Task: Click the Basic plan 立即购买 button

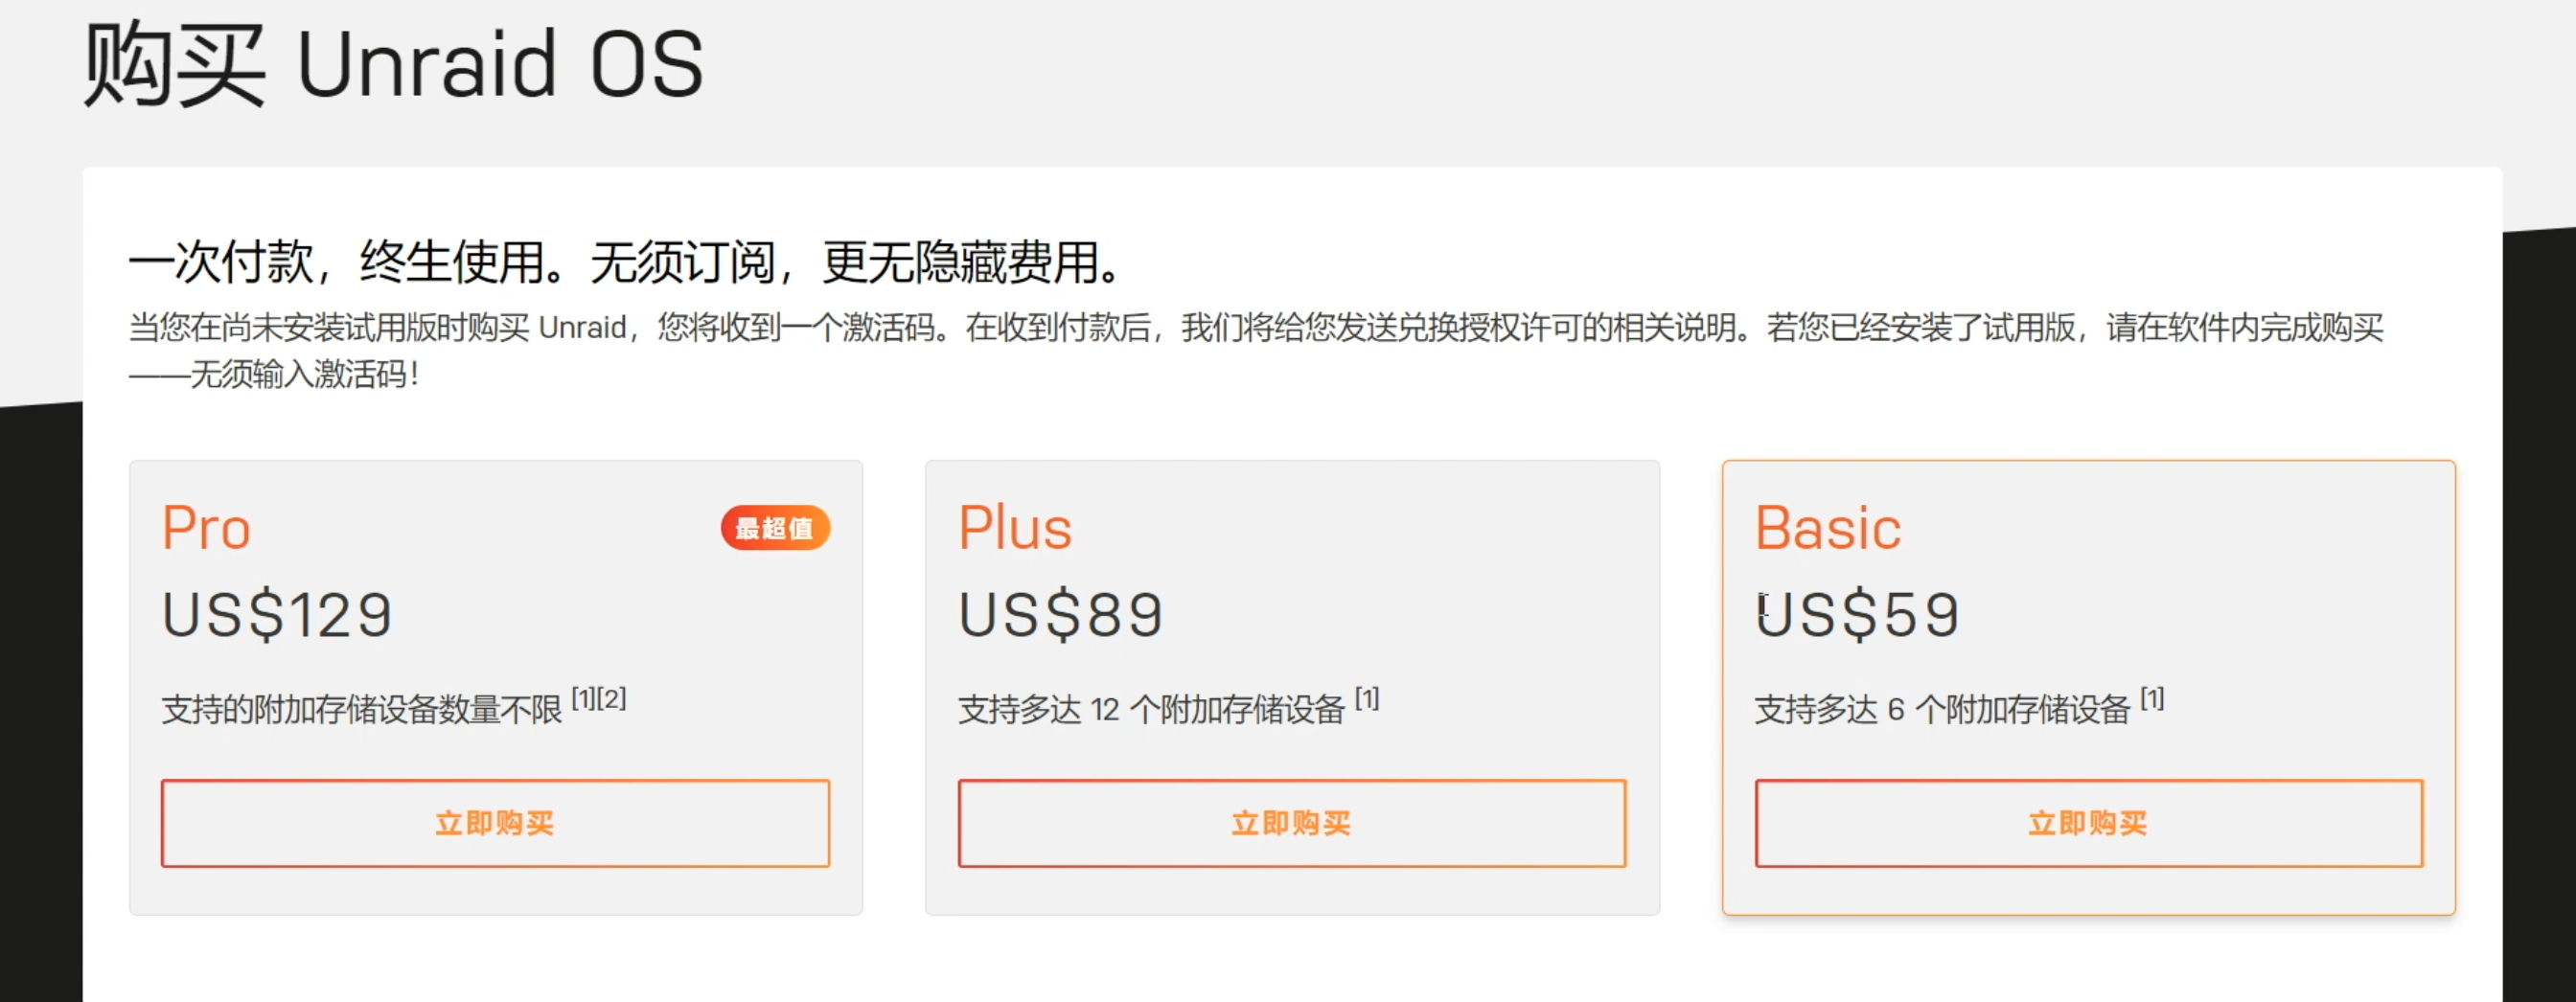Action: point(2088,823)
